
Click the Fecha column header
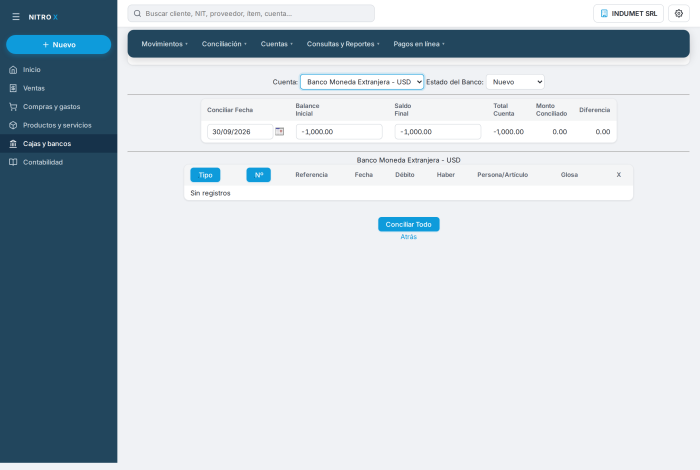click(x=364, y=175)
